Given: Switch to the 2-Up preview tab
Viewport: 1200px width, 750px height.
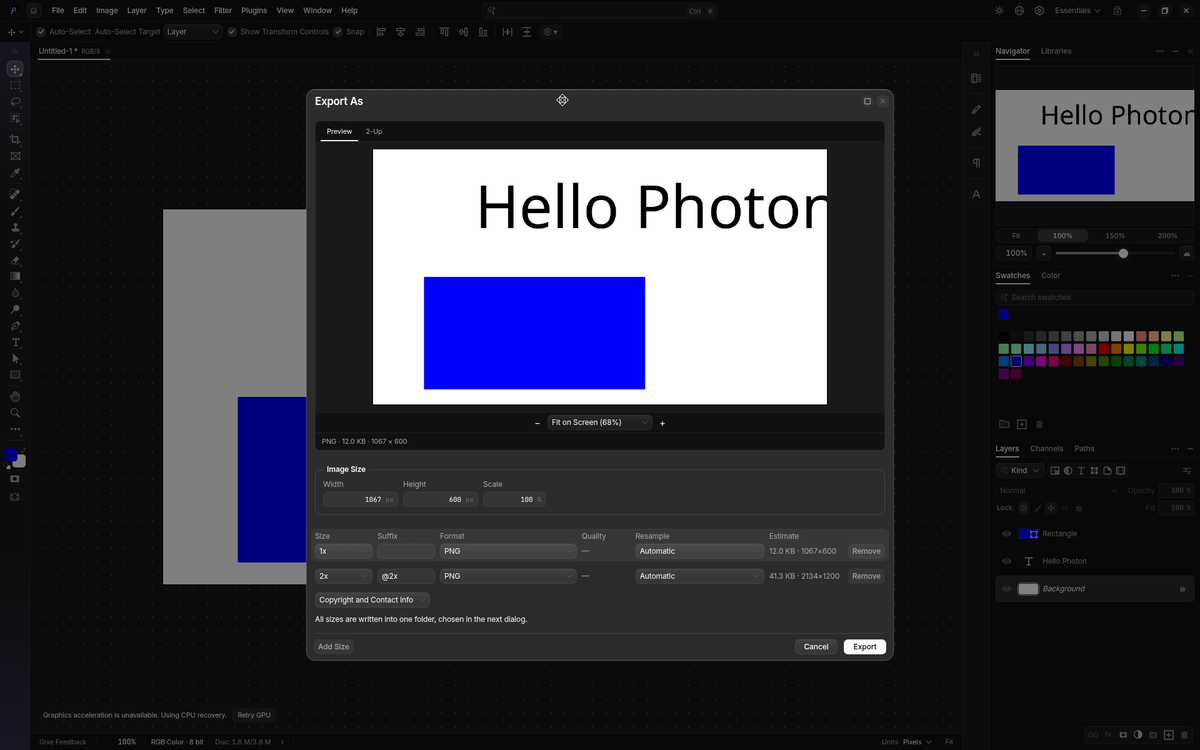Looking at the screenshot, I should click(x=374, y=131).
